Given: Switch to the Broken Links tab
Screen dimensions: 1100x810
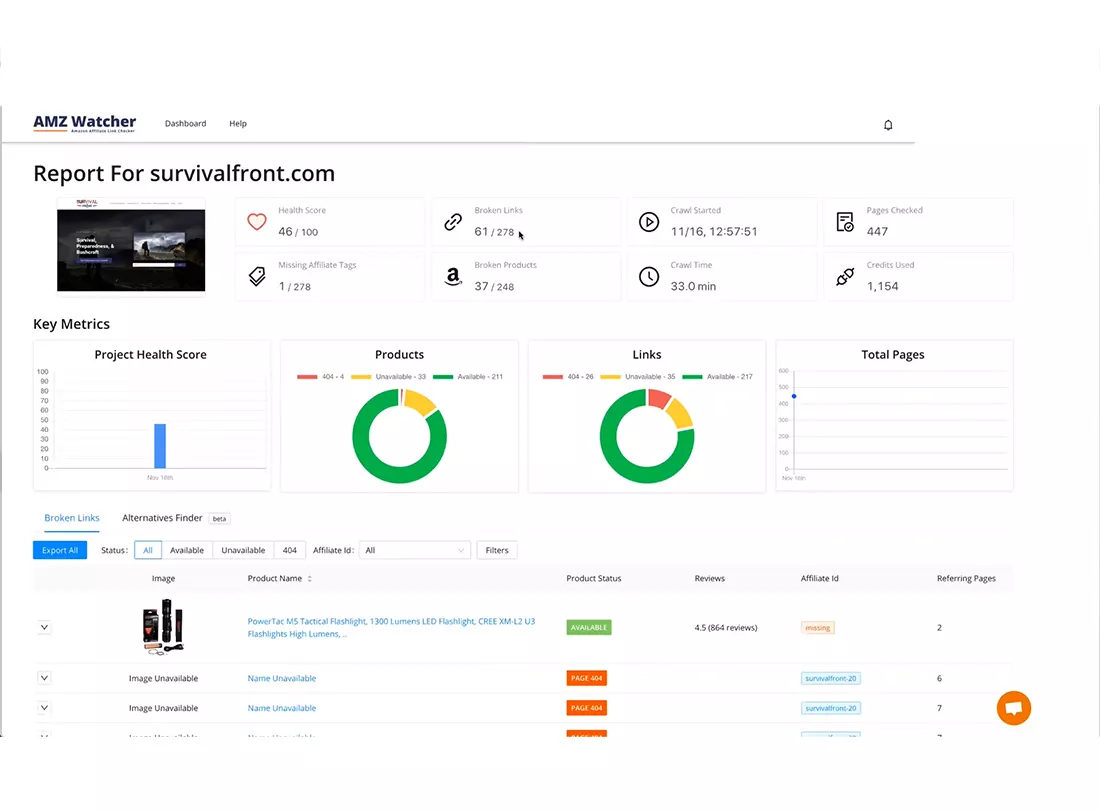Looking at the screenshot, I should pos(72,518).
